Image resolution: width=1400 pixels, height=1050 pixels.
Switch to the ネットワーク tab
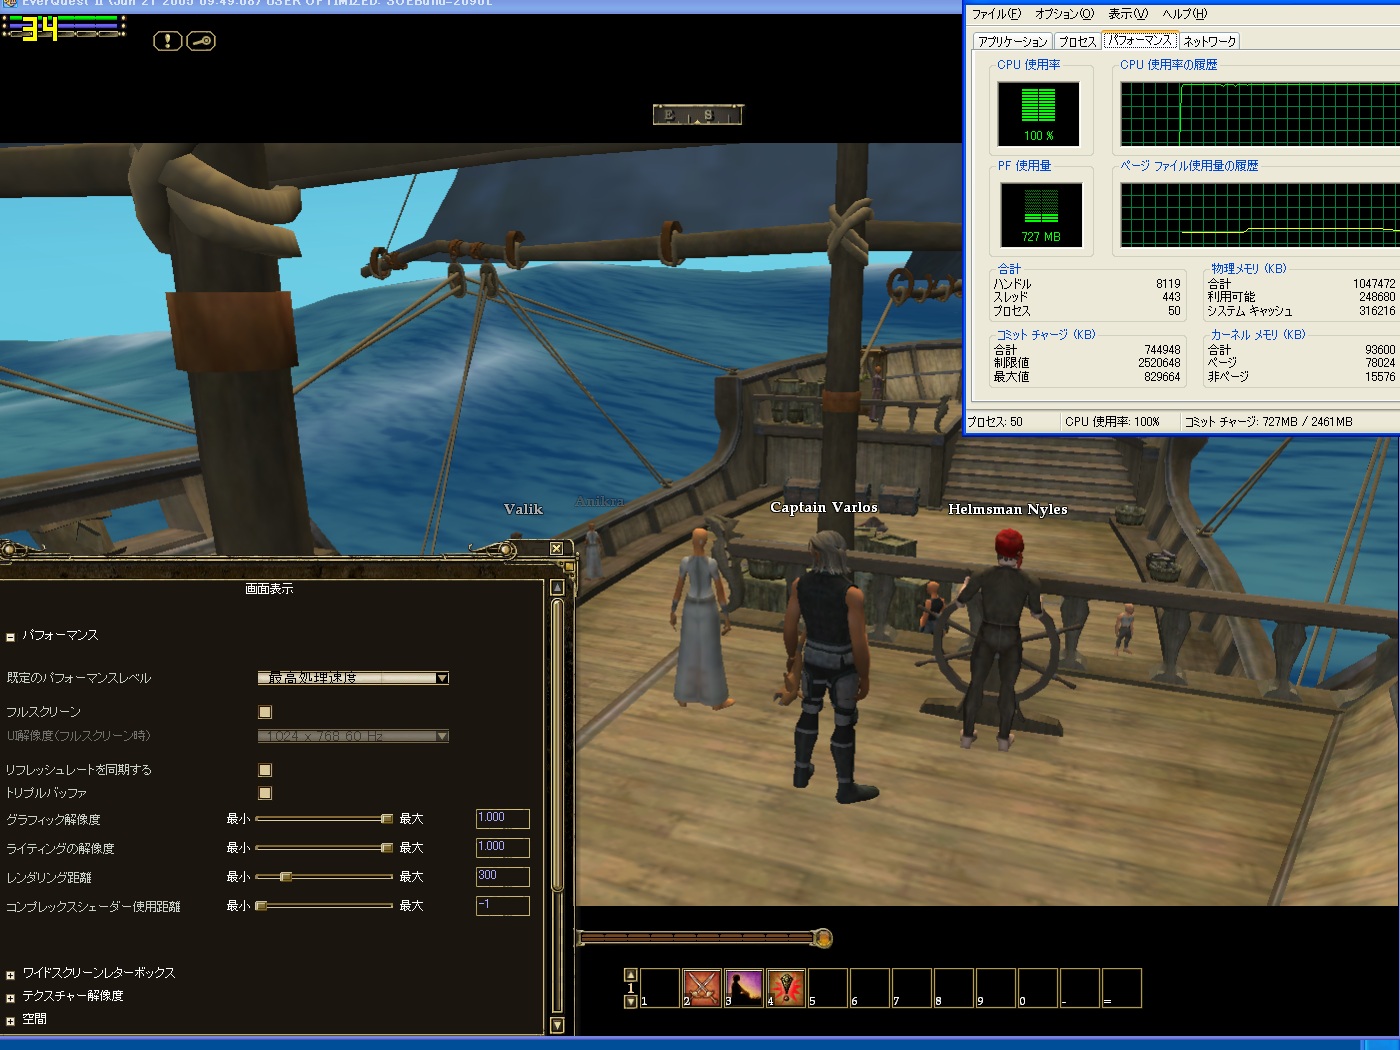pyautogui.click(x=1210, y=41)
